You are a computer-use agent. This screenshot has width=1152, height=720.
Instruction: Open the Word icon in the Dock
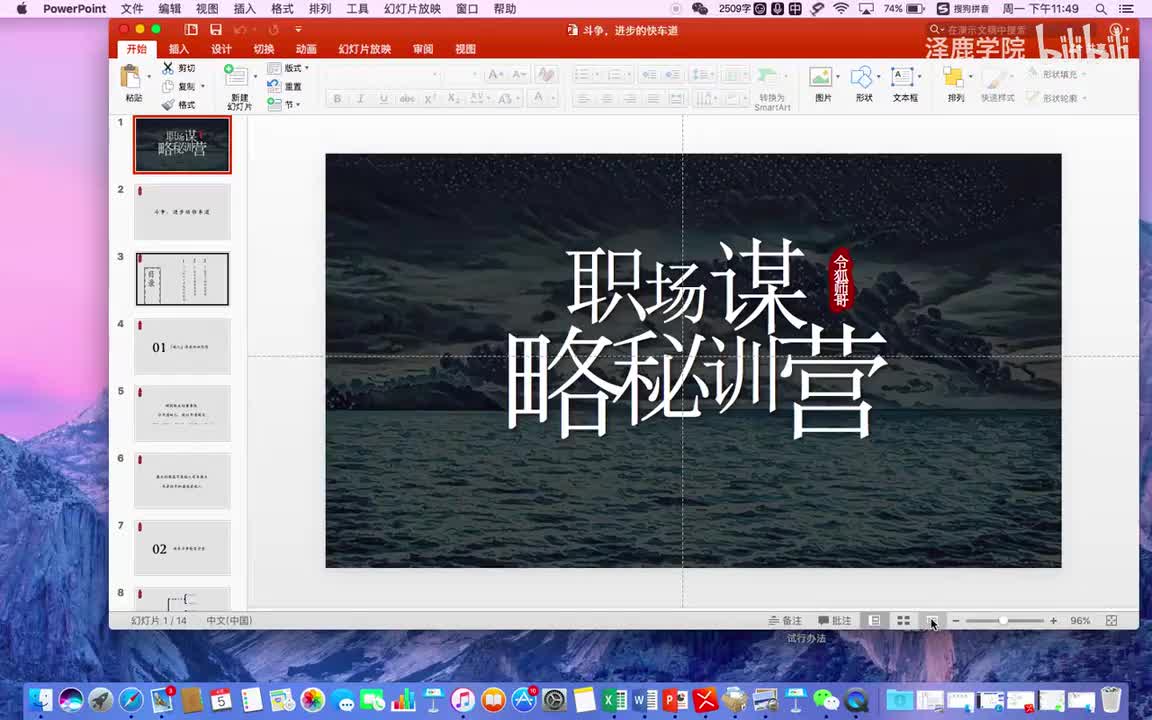pos(645,700)
